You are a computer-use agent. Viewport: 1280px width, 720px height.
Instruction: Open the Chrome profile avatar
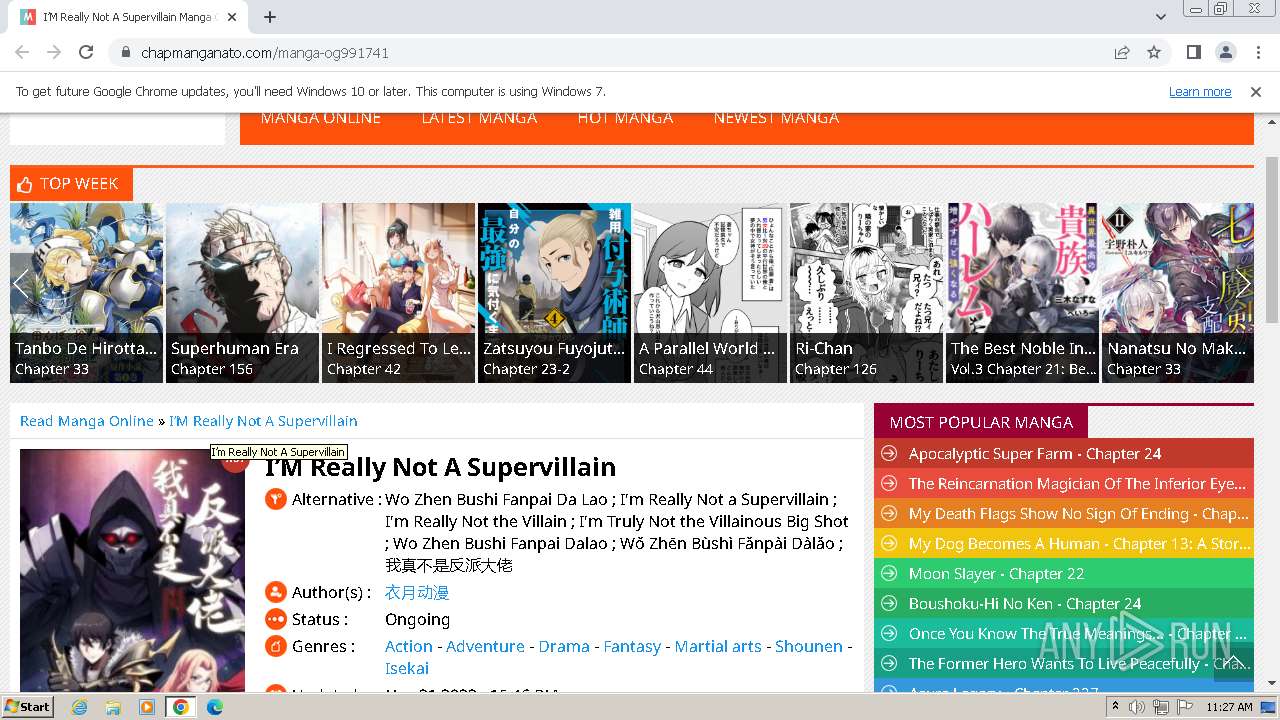click(x=1226, y=52)
